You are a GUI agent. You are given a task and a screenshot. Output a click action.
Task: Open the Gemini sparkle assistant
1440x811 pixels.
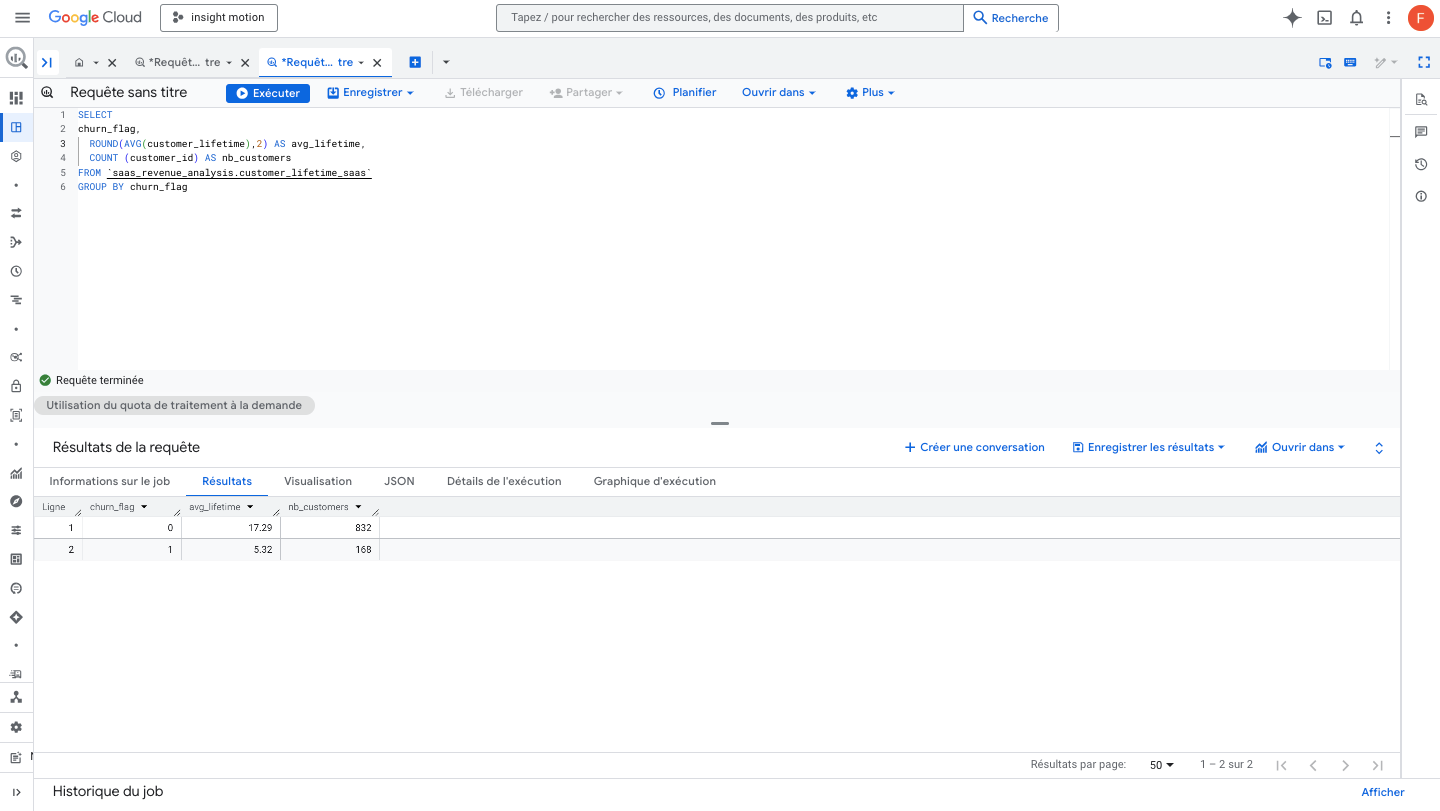[x=1292, y=18]
